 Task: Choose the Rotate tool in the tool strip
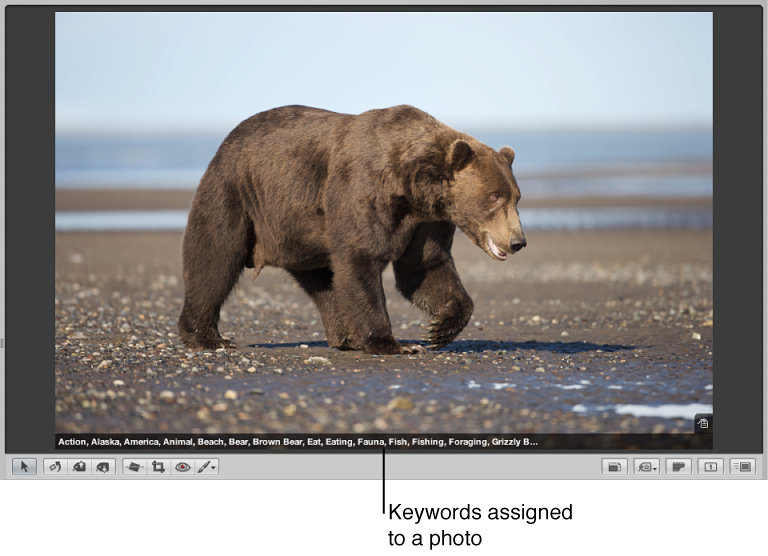(55, 467)
